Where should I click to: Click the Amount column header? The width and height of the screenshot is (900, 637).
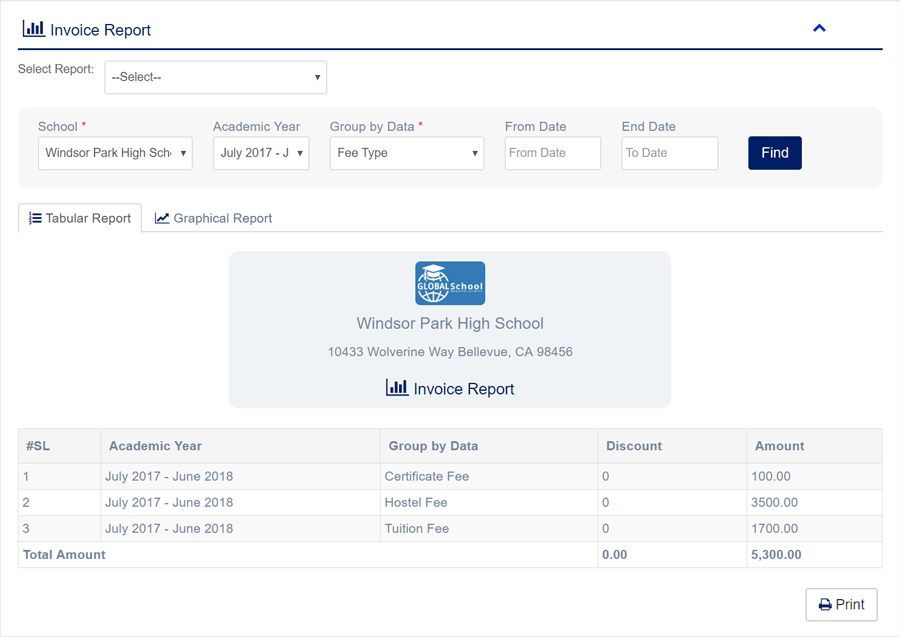814,446
